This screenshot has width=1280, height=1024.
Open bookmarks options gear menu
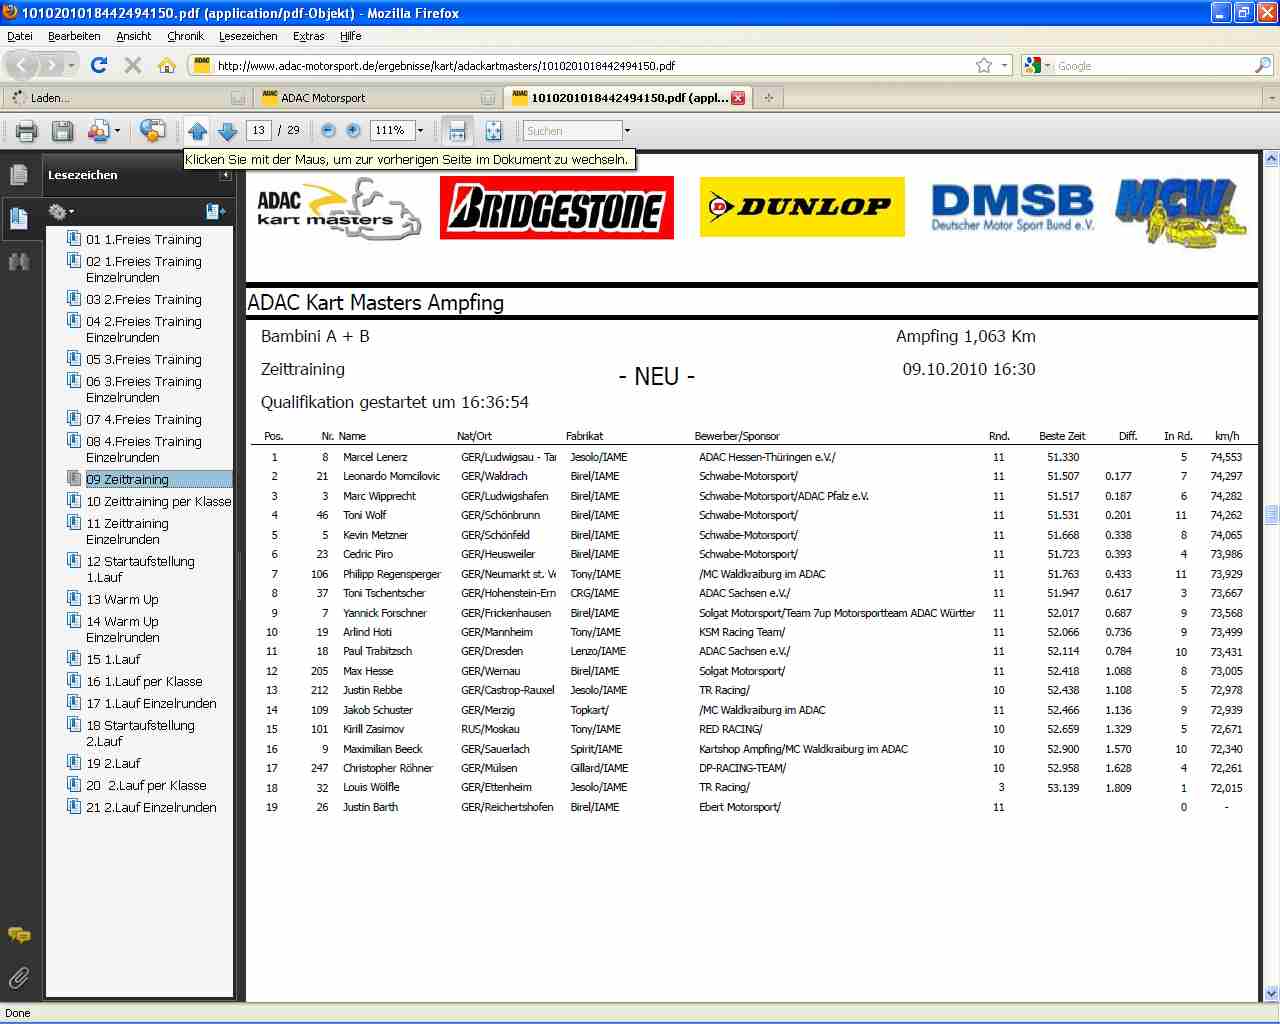click(x=61, y=212)
